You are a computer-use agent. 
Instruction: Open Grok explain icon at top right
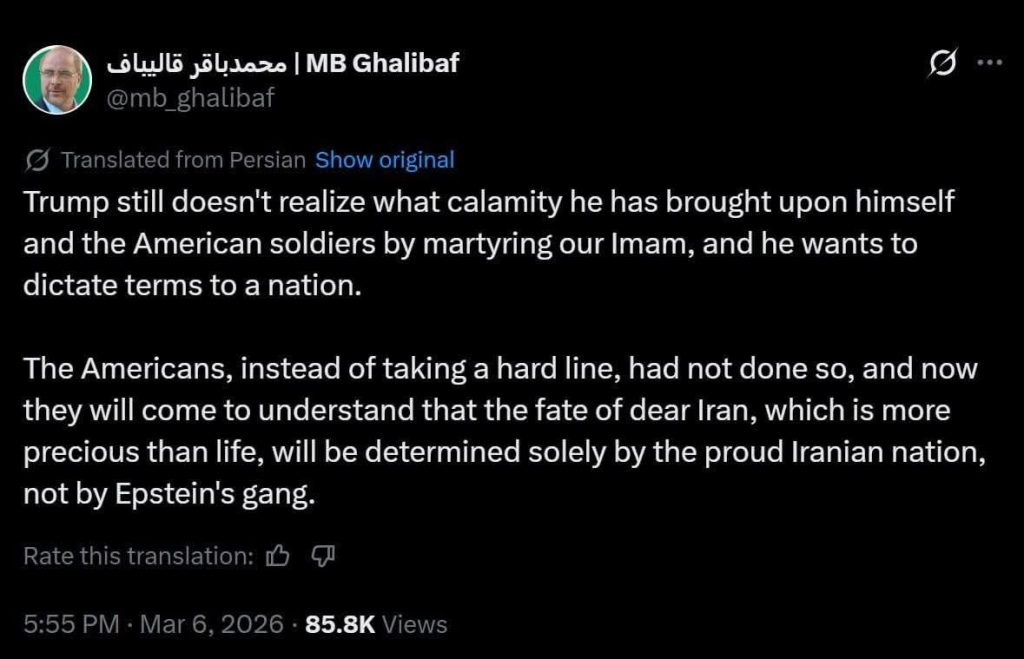(941, 64)
